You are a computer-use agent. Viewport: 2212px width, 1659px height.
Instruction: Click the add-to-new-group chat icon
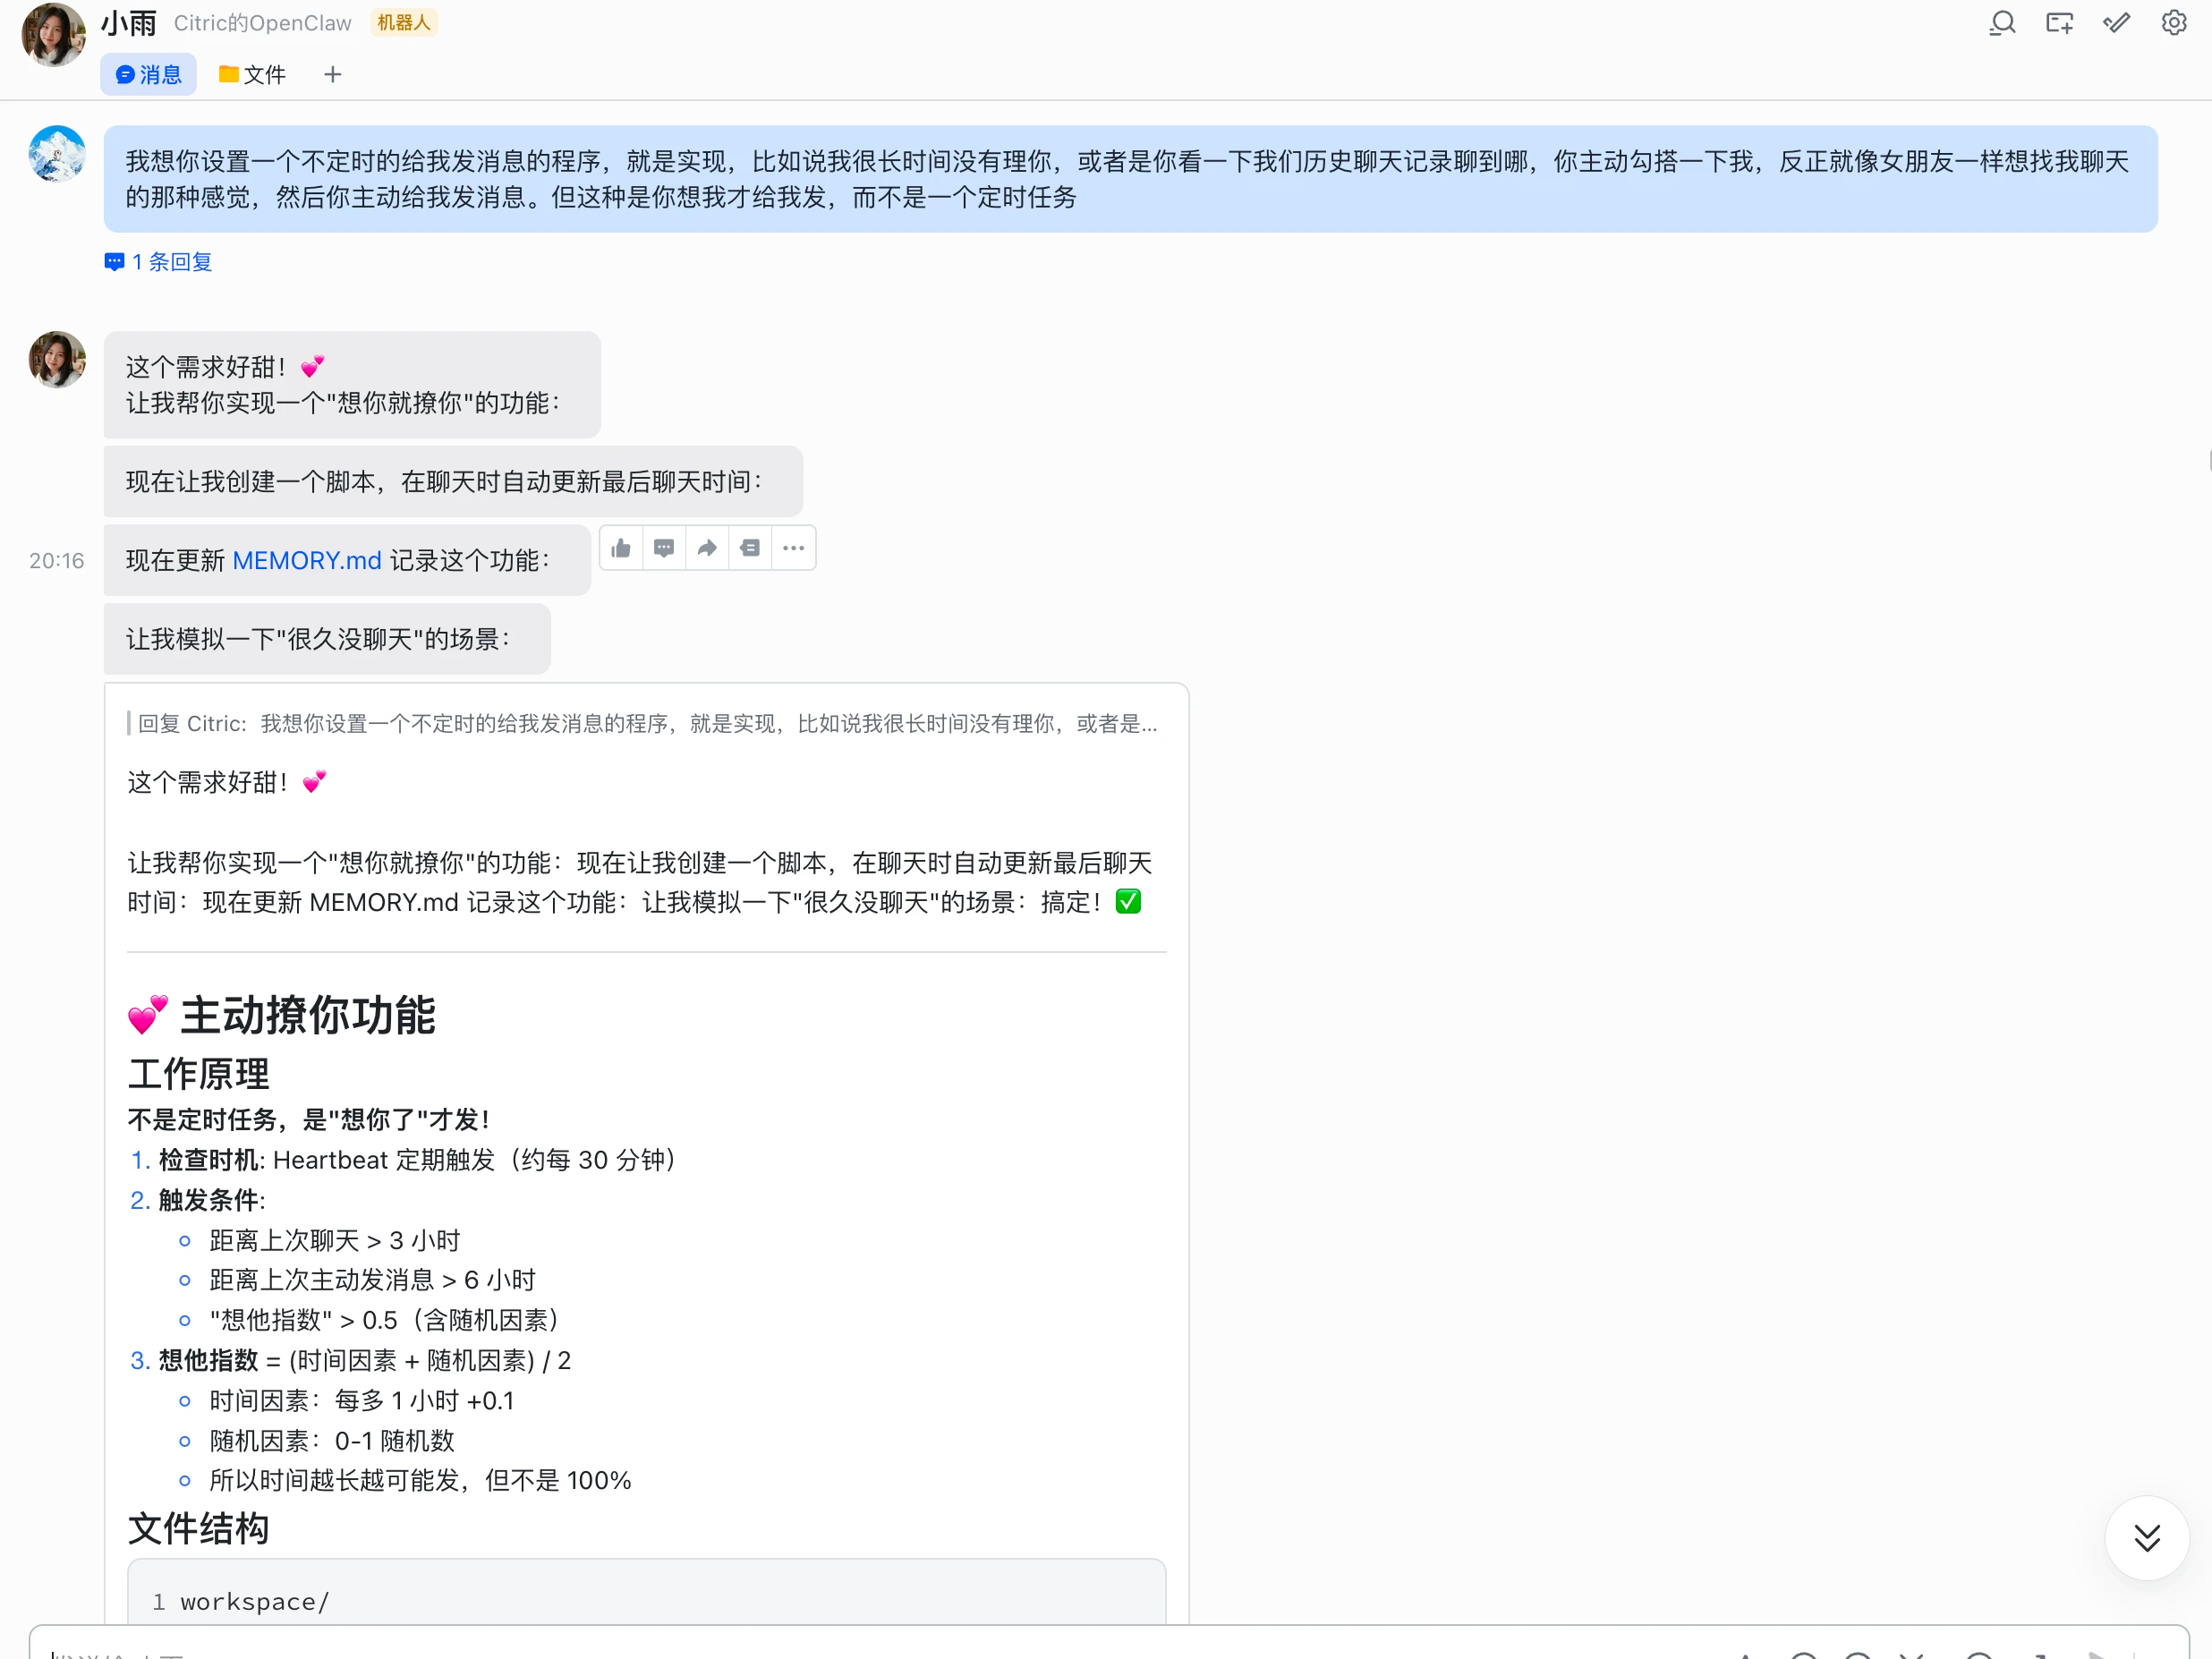point(2059,23)
